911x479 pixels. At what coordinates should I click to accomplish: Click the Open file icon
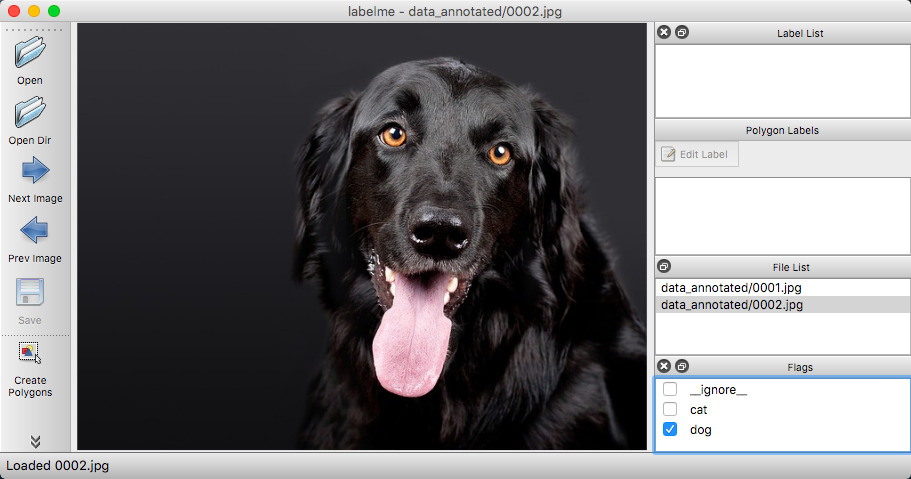click(x=30, y=52)
